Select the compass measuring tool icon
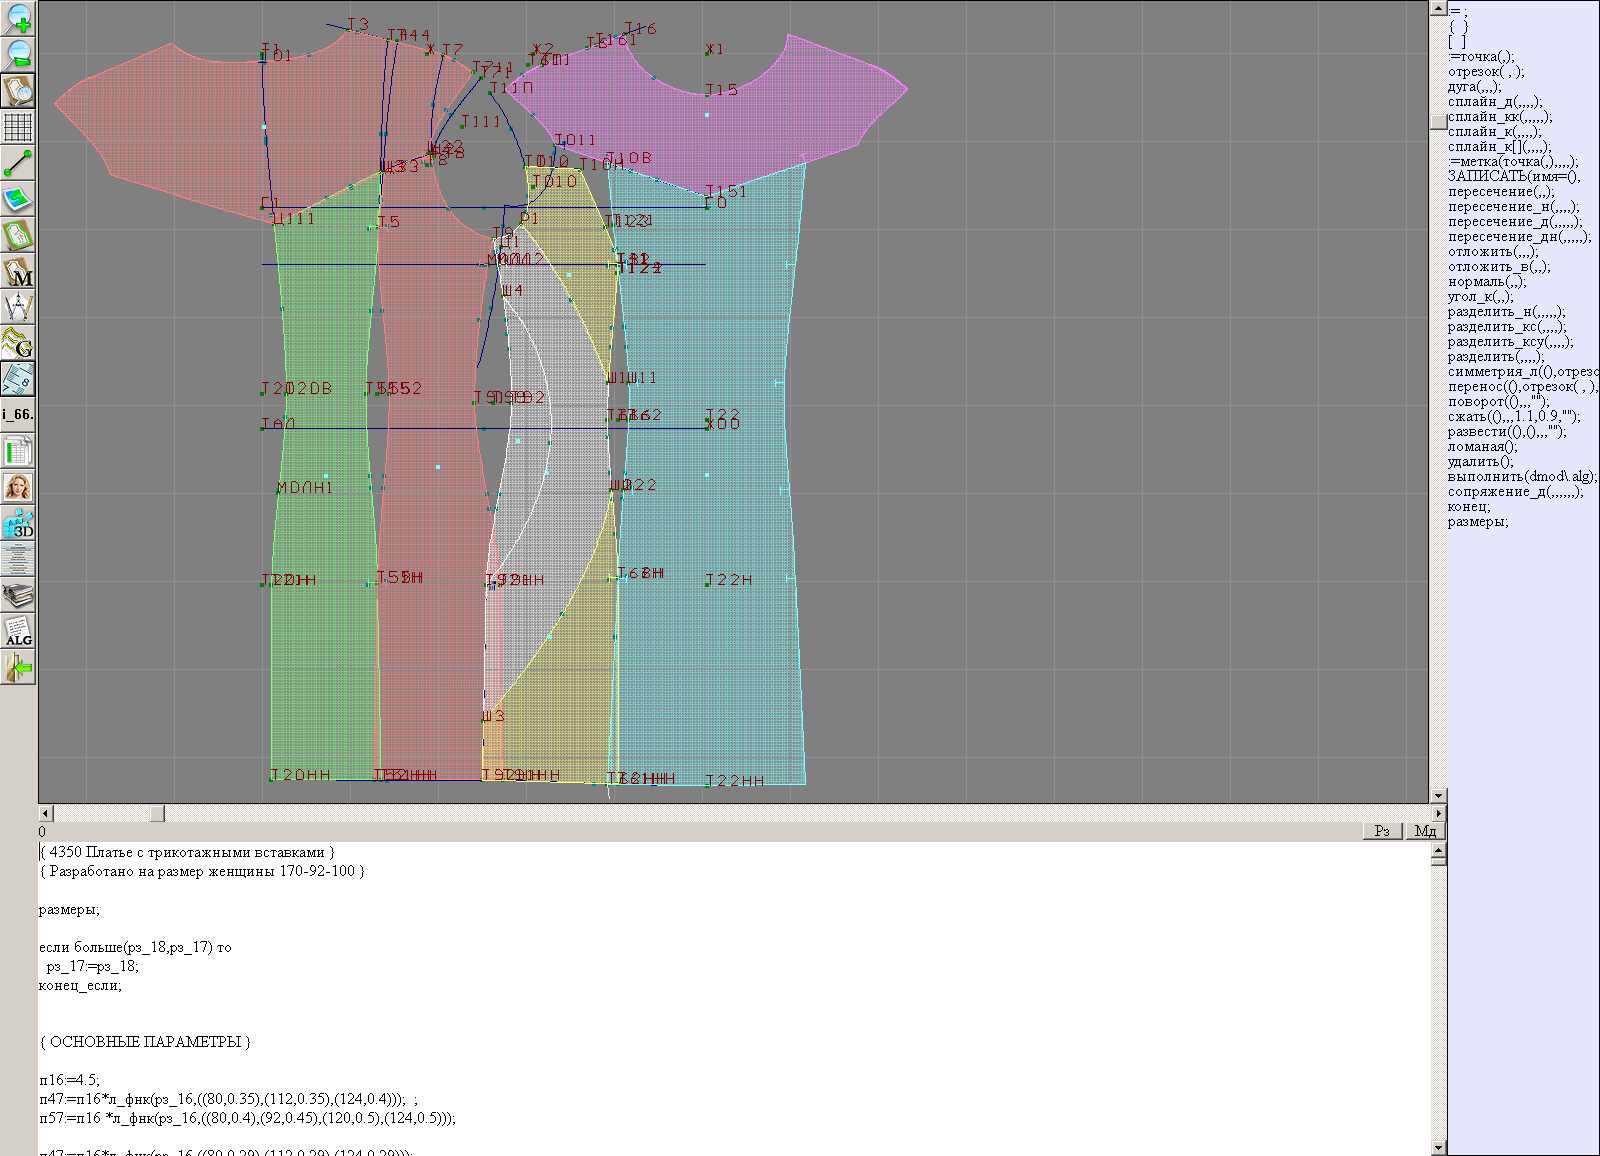Image resolution: width=1600 pixels, height=1156 pixels. click(x=18, y=307)
